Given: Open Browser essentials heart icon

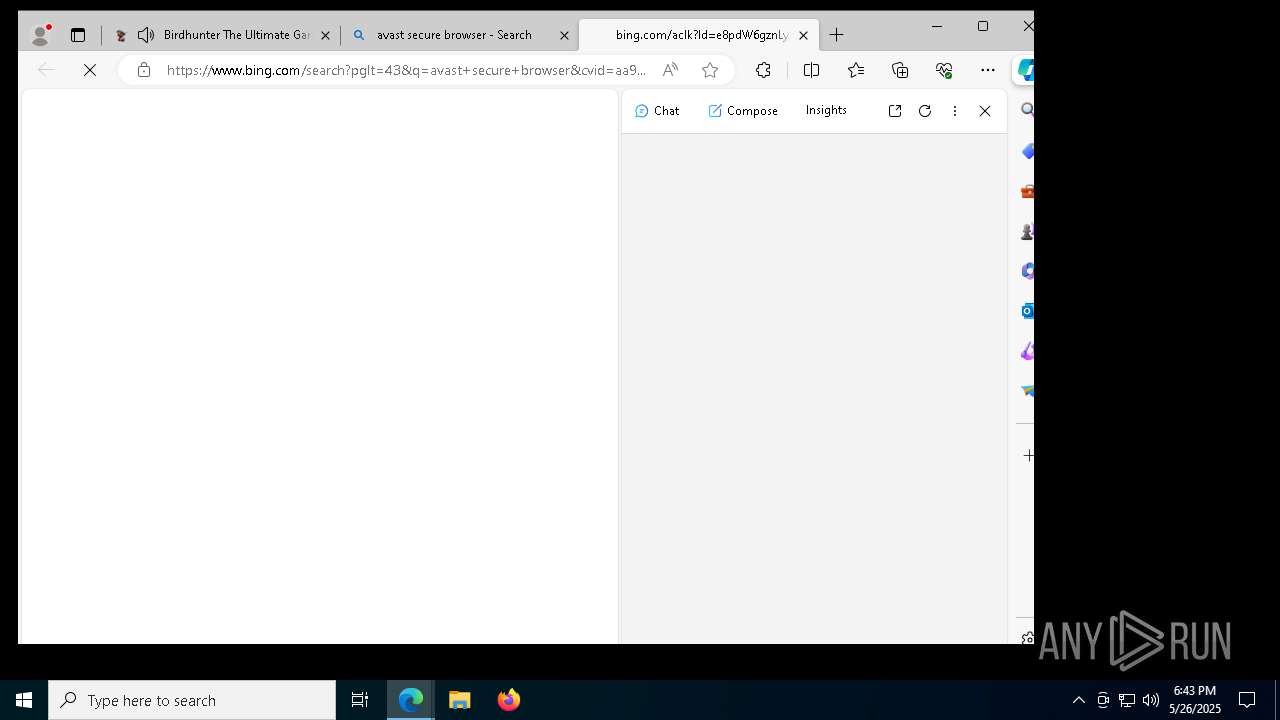Looking at the screenshot, I should [944, 70].
